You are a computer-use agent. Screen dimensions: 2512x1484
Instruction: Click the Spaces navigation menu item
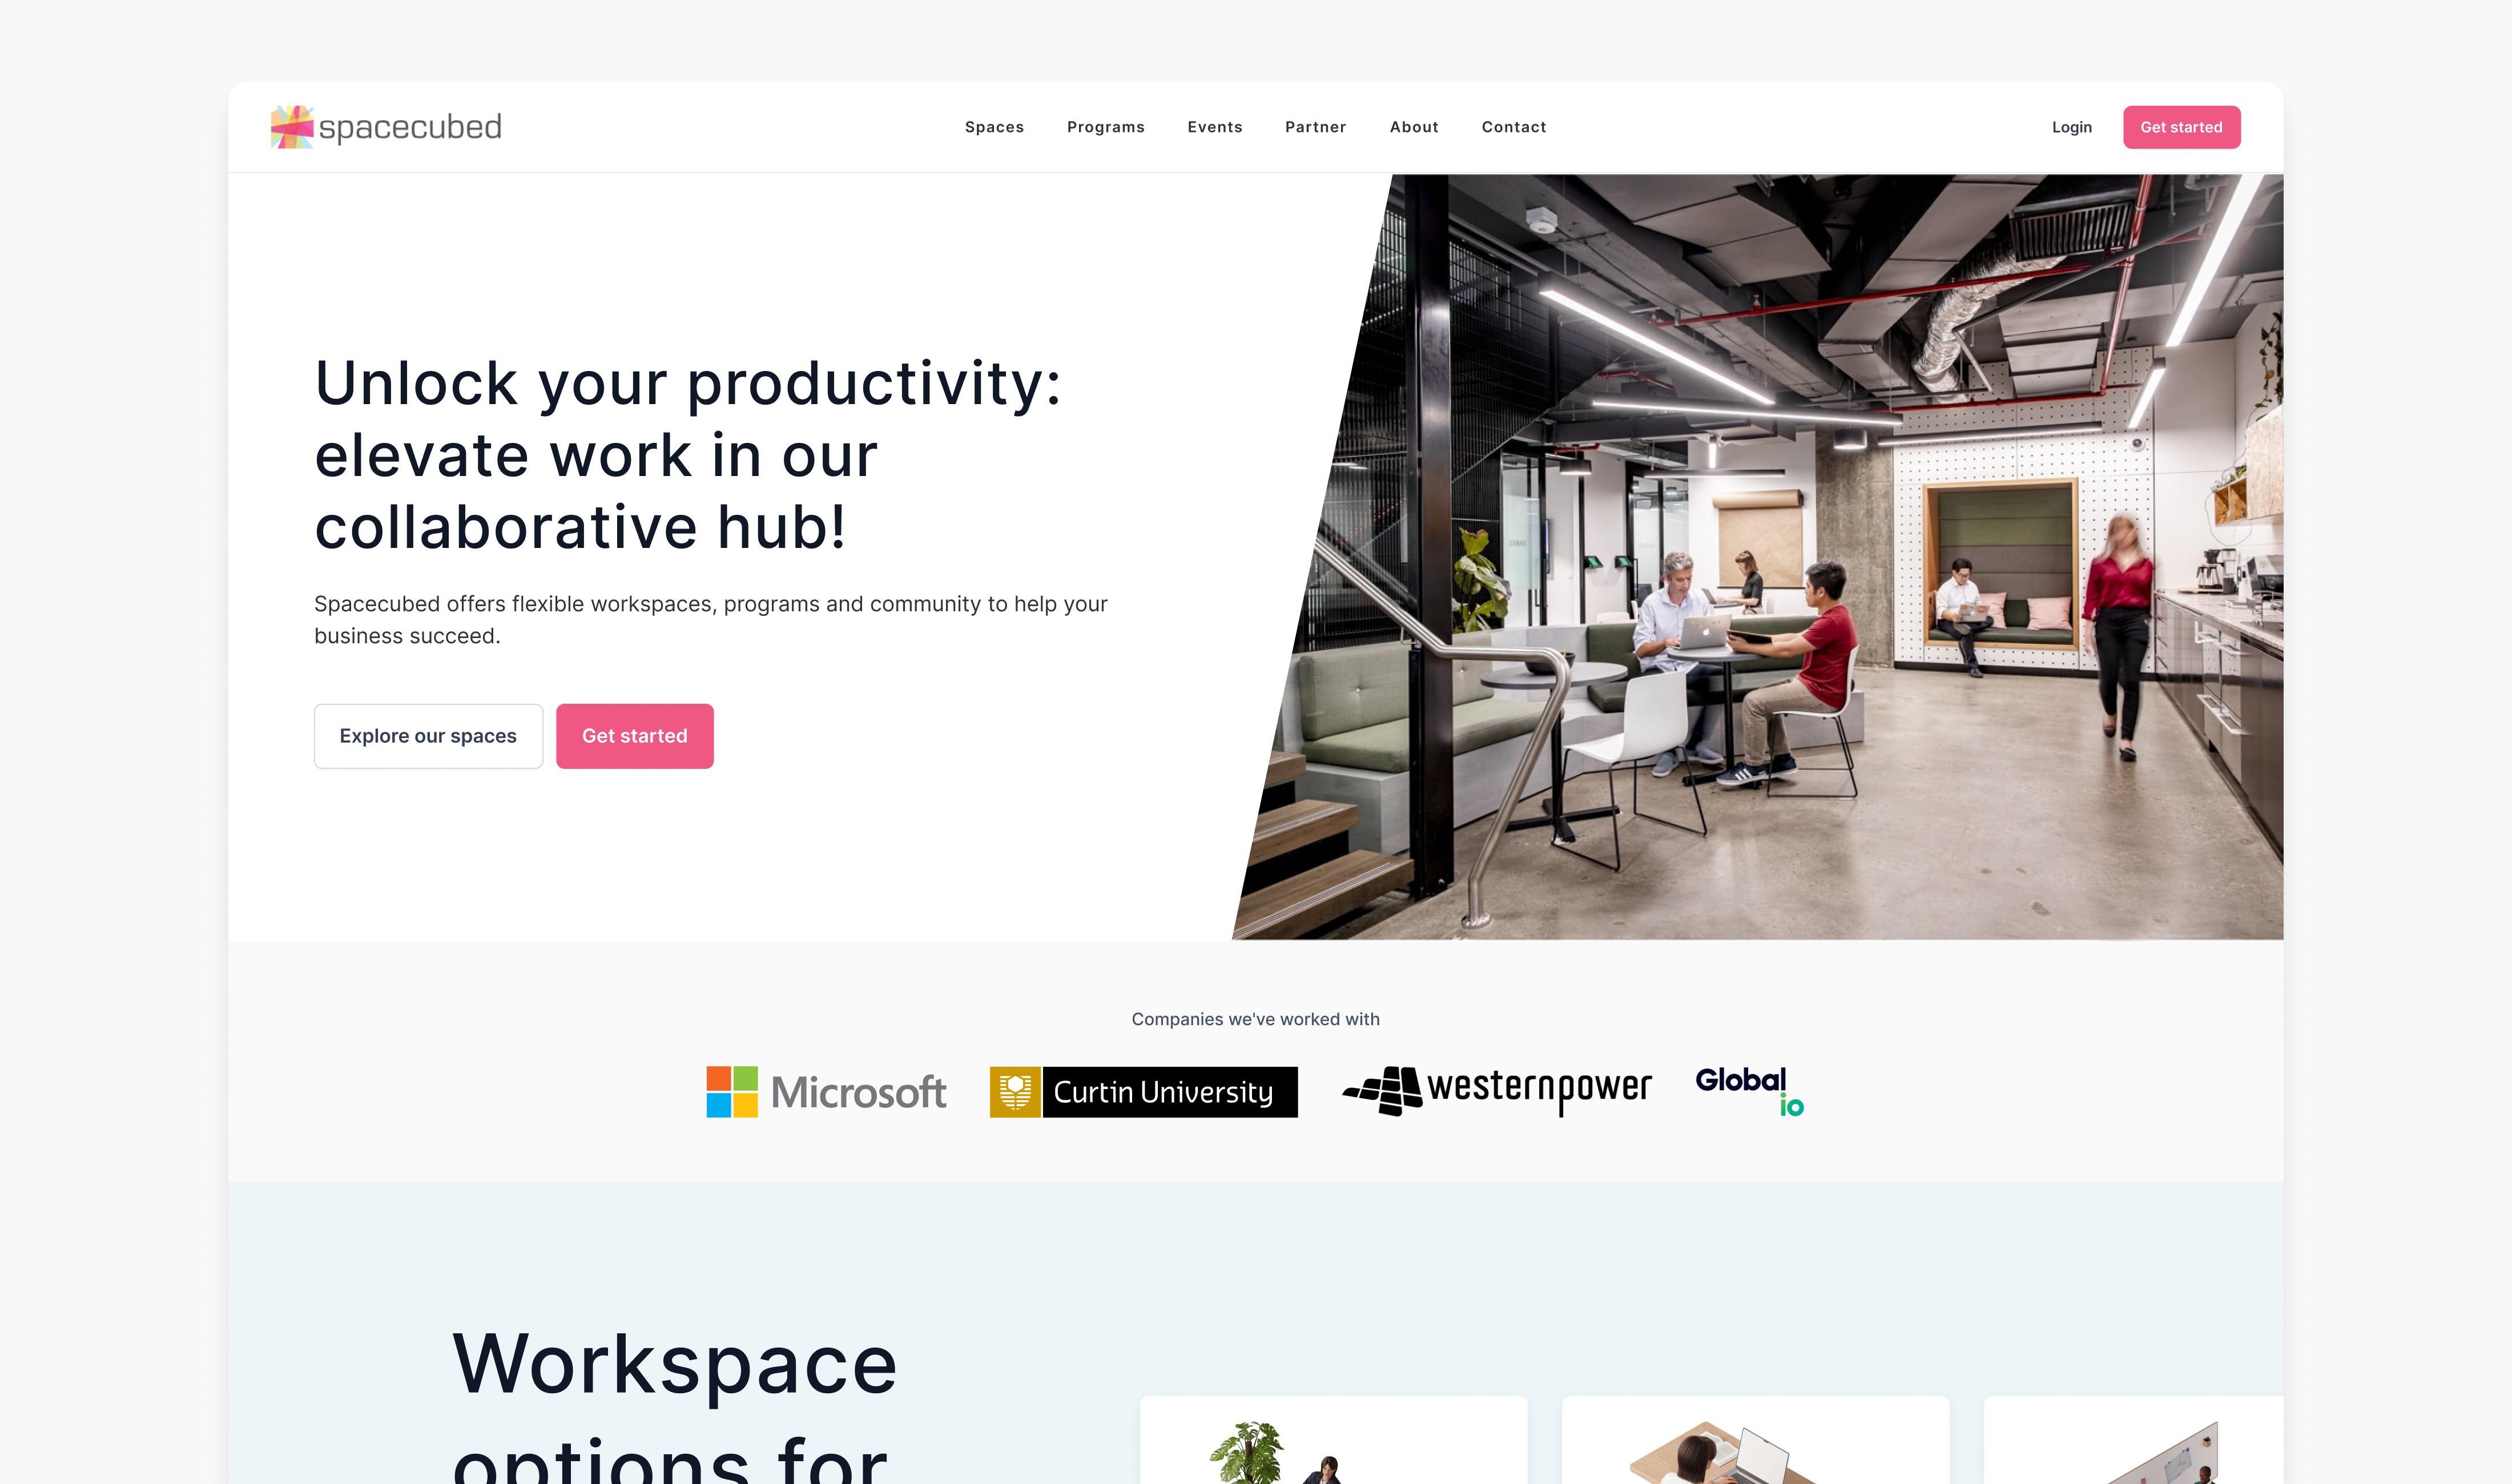(x=995, y=126)
